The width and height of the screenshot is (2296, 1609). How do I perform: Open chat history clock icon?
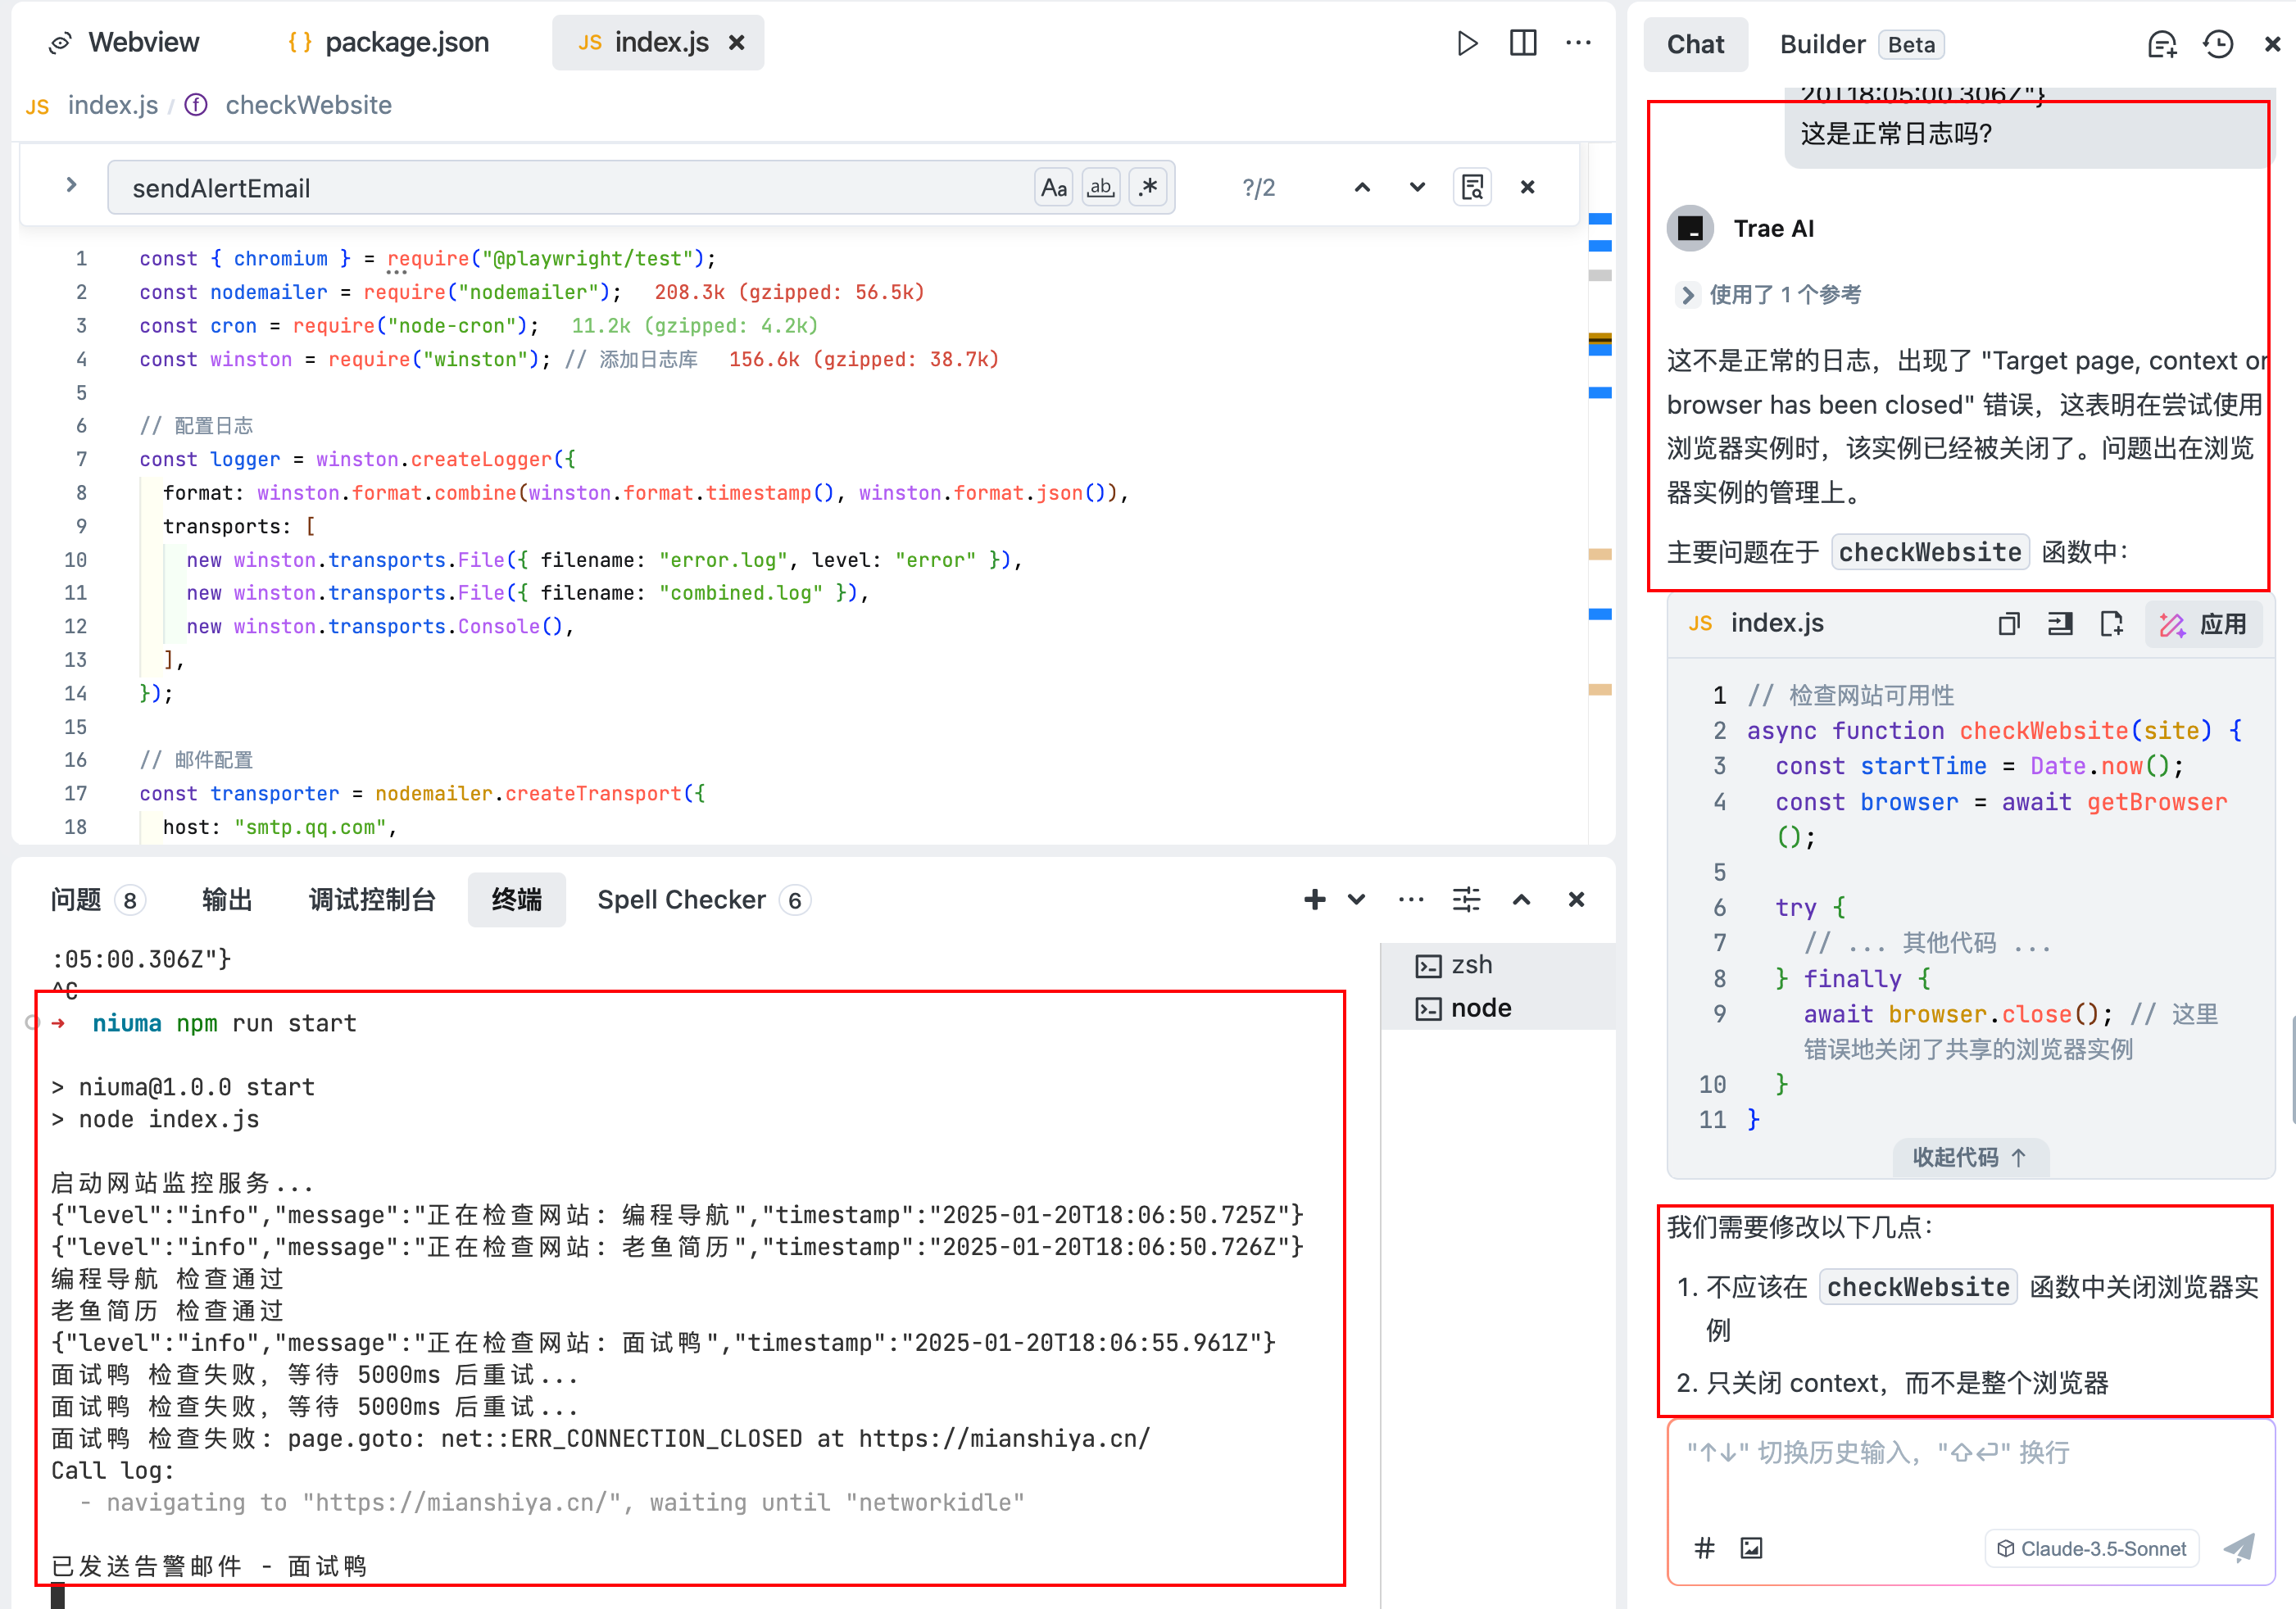[x=2217, y=45]
